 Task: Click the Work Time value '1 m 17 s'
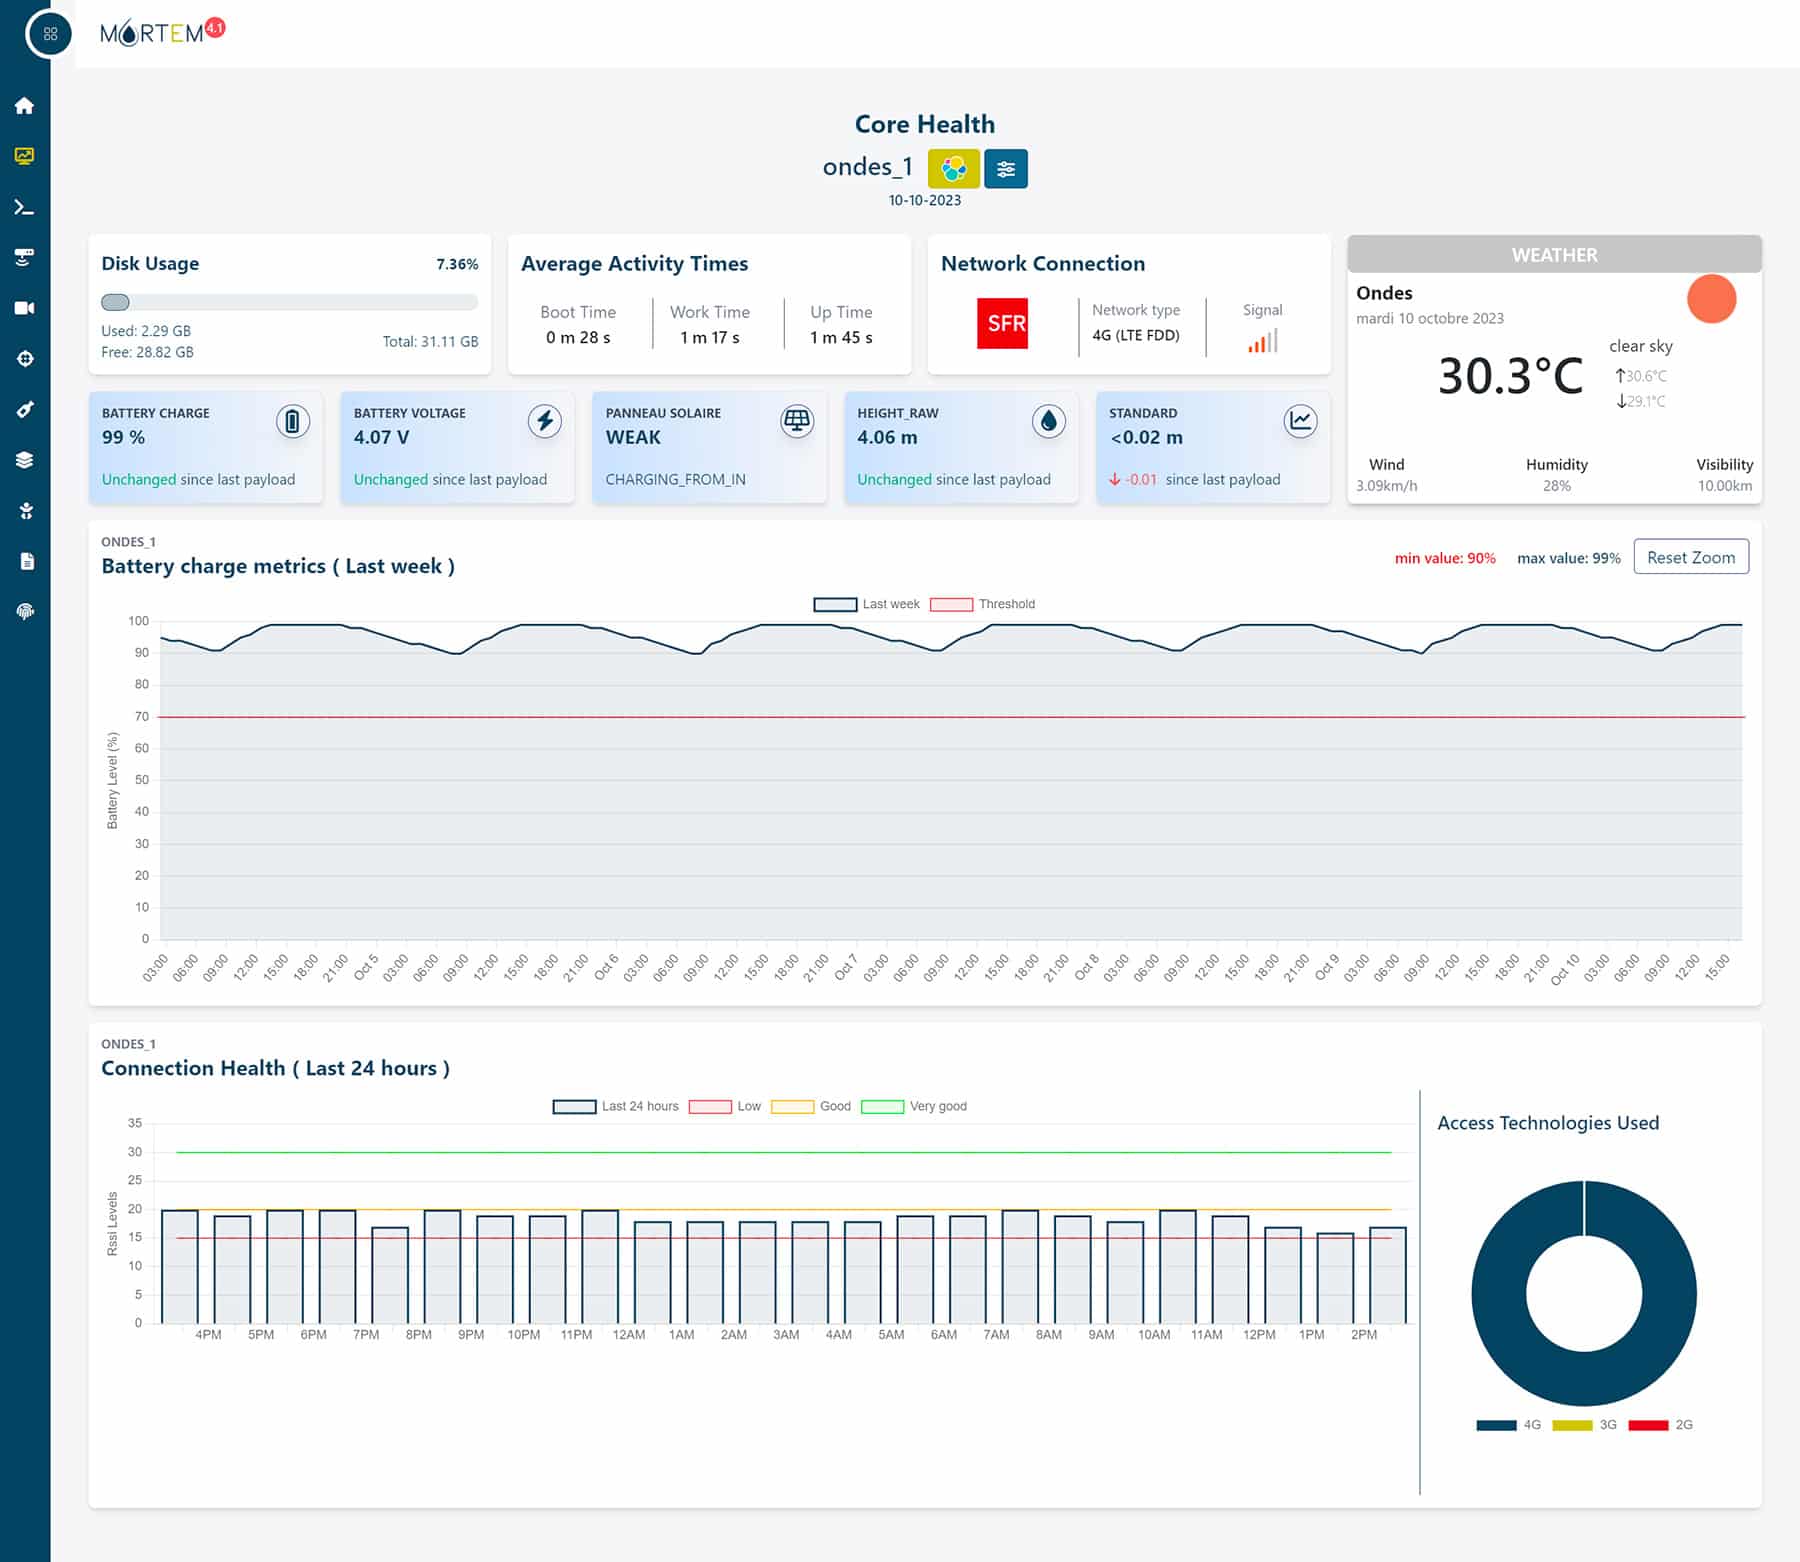pyautogui.click(x=710, y=337)
